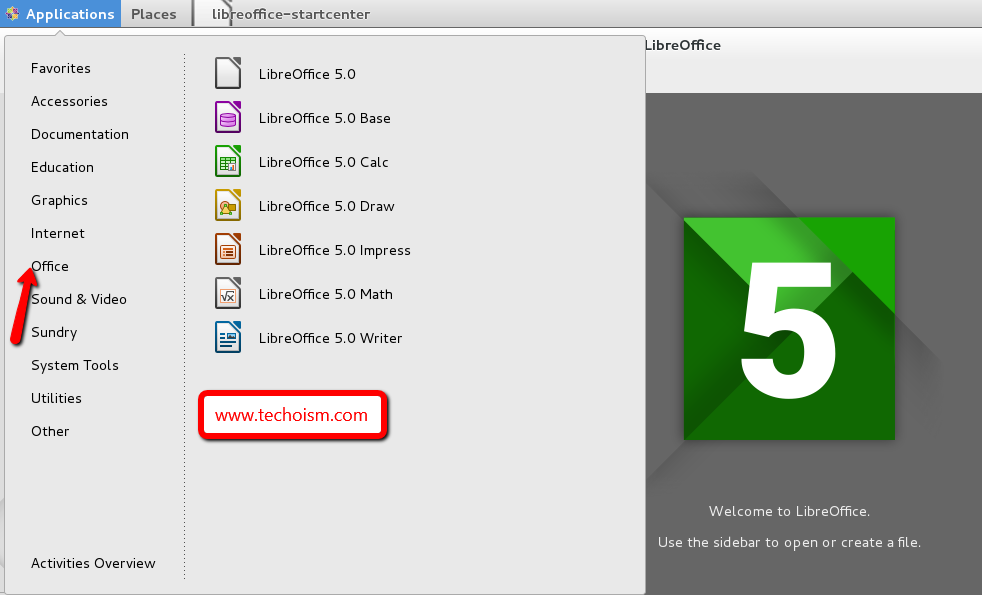
Task: Show the Utilities category
Action: [x=56, y=398]
